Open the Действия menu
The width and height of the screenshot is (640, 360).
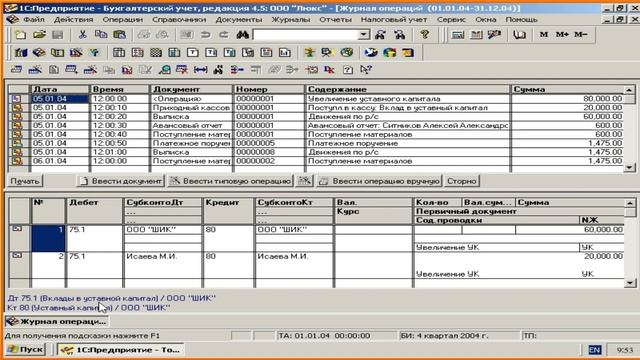pyautogui.click(x=73, y=20)
